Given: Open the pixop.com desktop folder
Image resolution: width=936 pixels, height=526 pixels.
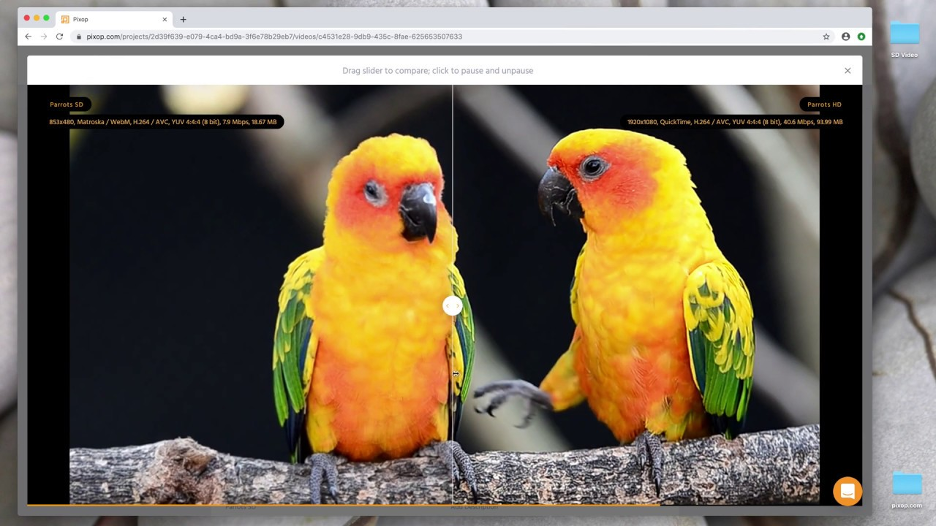Looking at the screenshot, I should [x=907, y=490].
